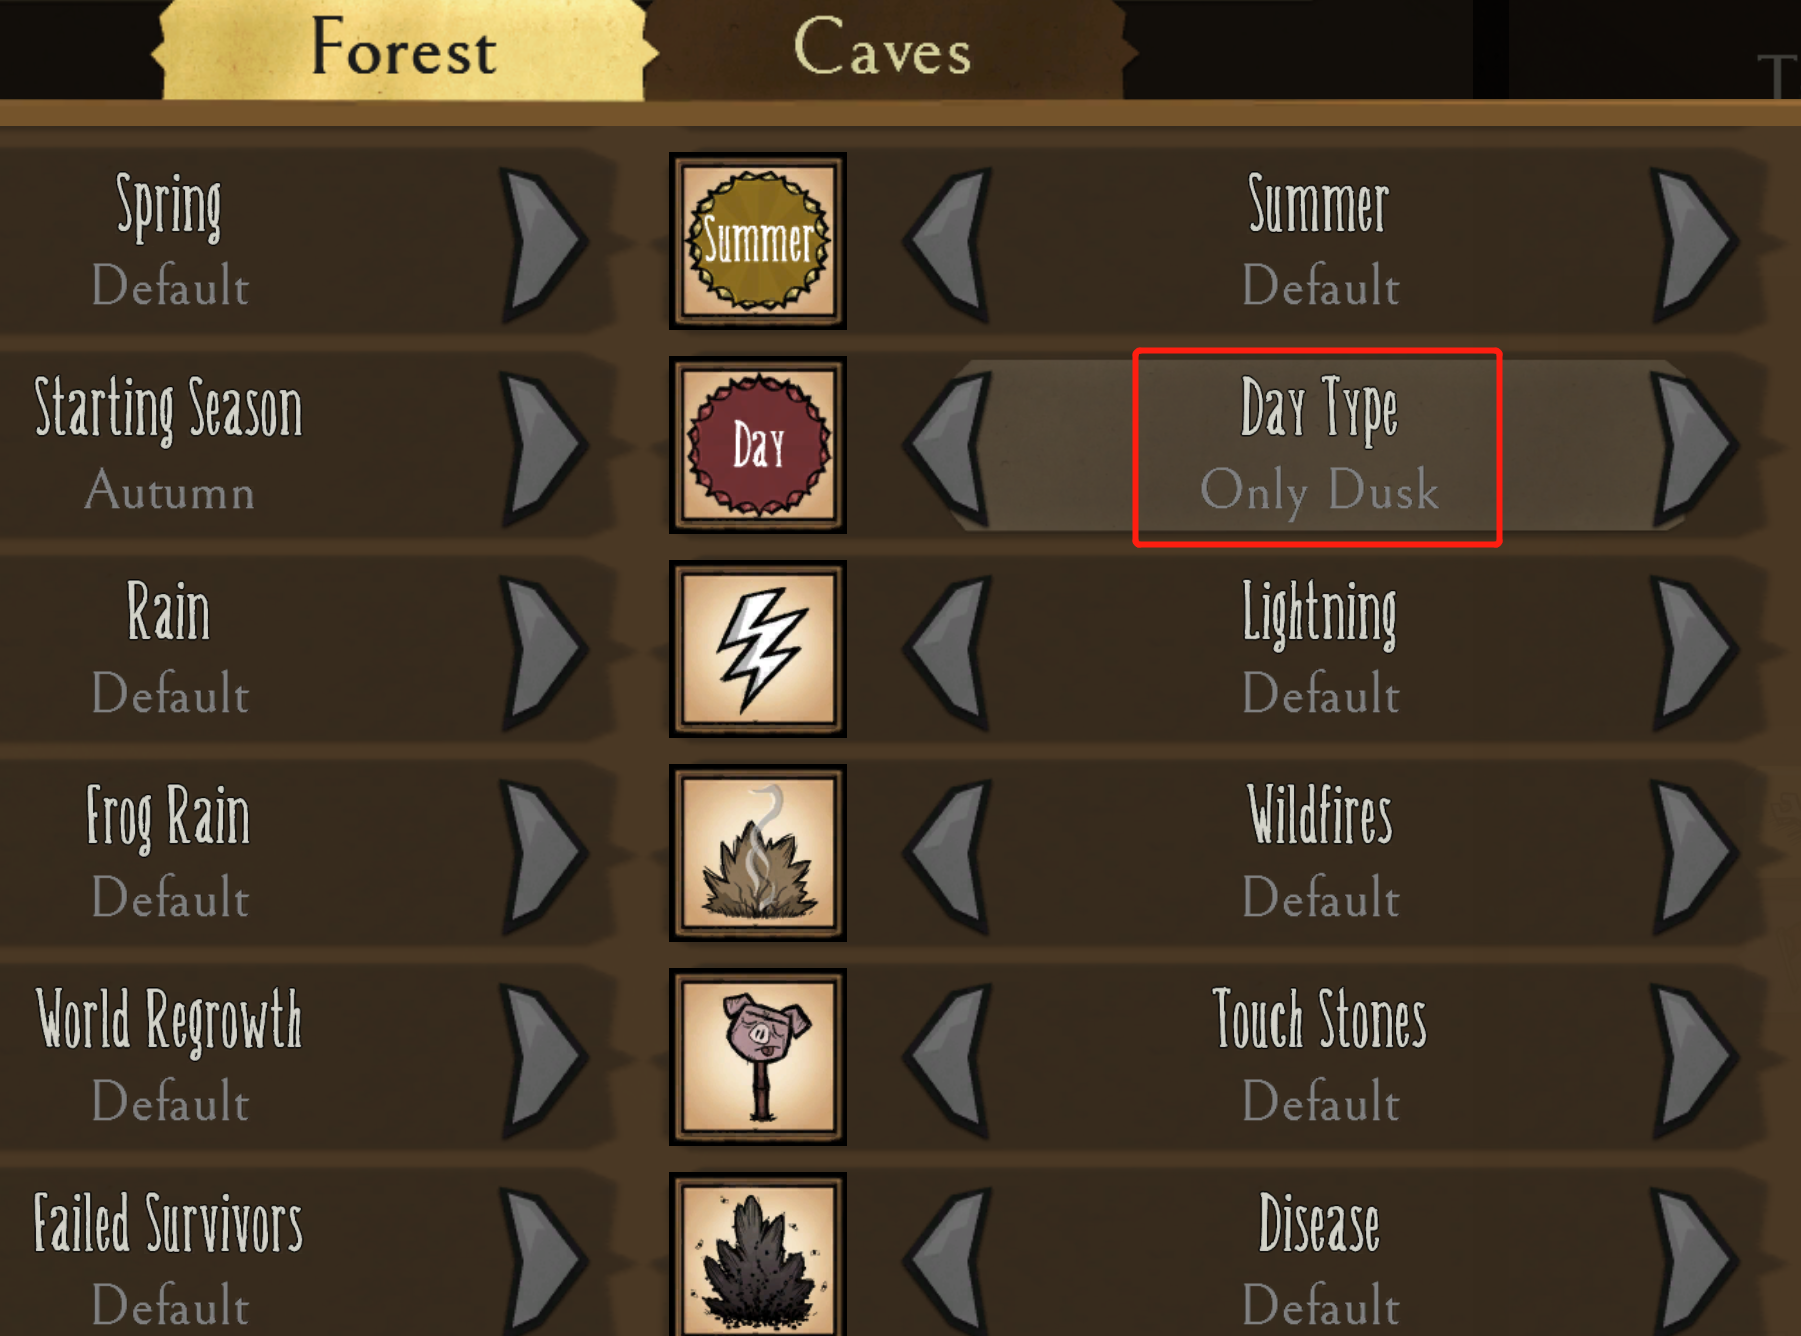
Task: Change World Regrowth with its right arrow
Action: (x=542, y=1058)
